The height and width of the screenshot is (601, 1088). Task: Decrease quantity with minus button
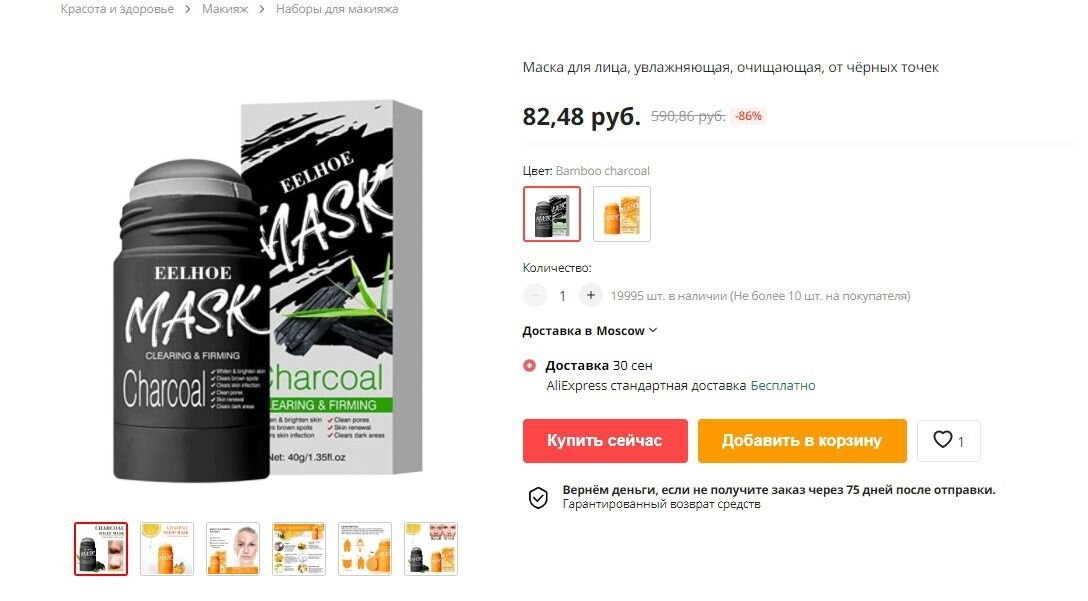click(535, 296)
